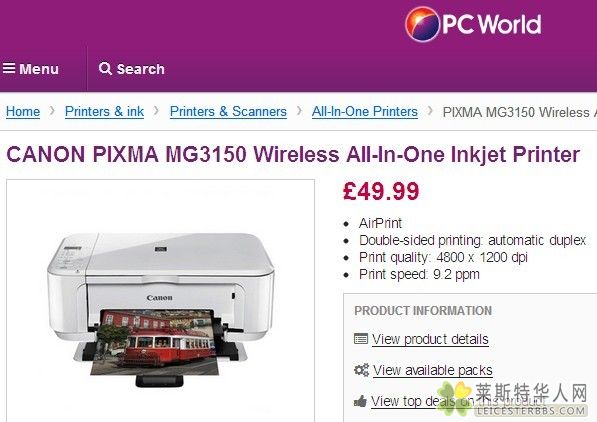
Task: Open Printers & Scanners breadcrumb
Action: [x=228, y=112]
